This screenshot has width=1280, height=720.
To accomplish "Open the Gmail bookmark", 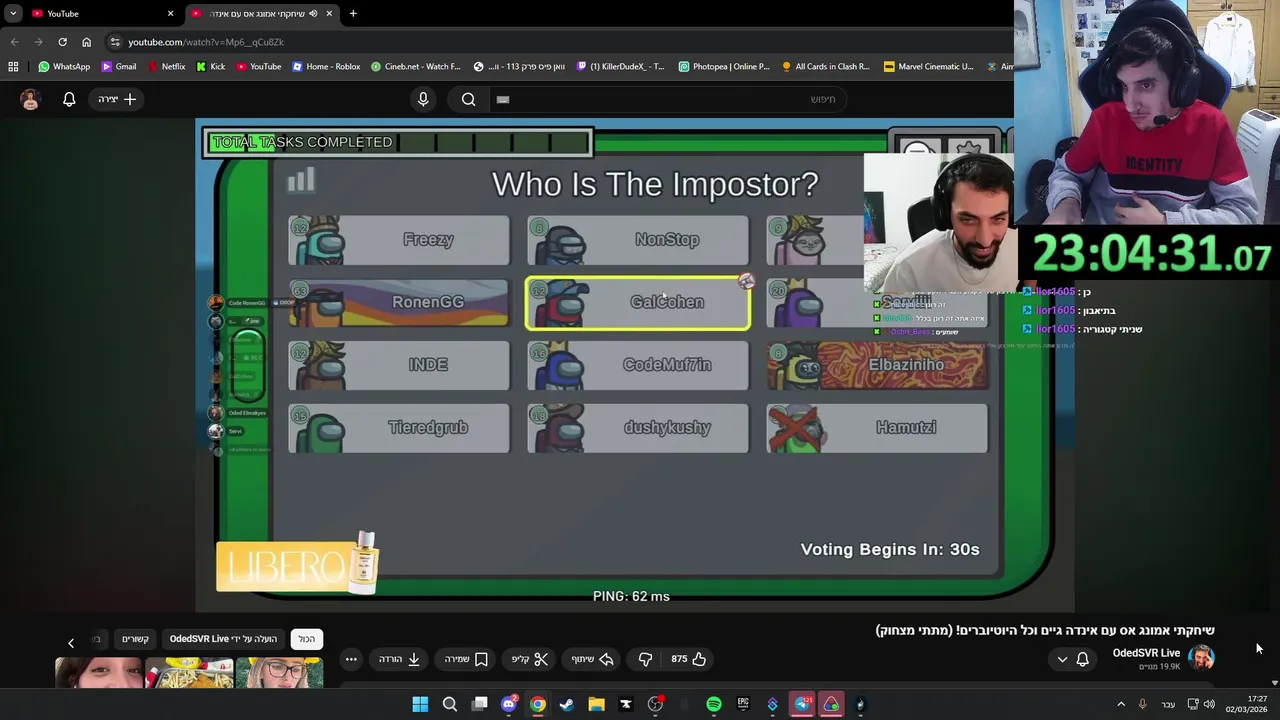I will pos(118,66).
